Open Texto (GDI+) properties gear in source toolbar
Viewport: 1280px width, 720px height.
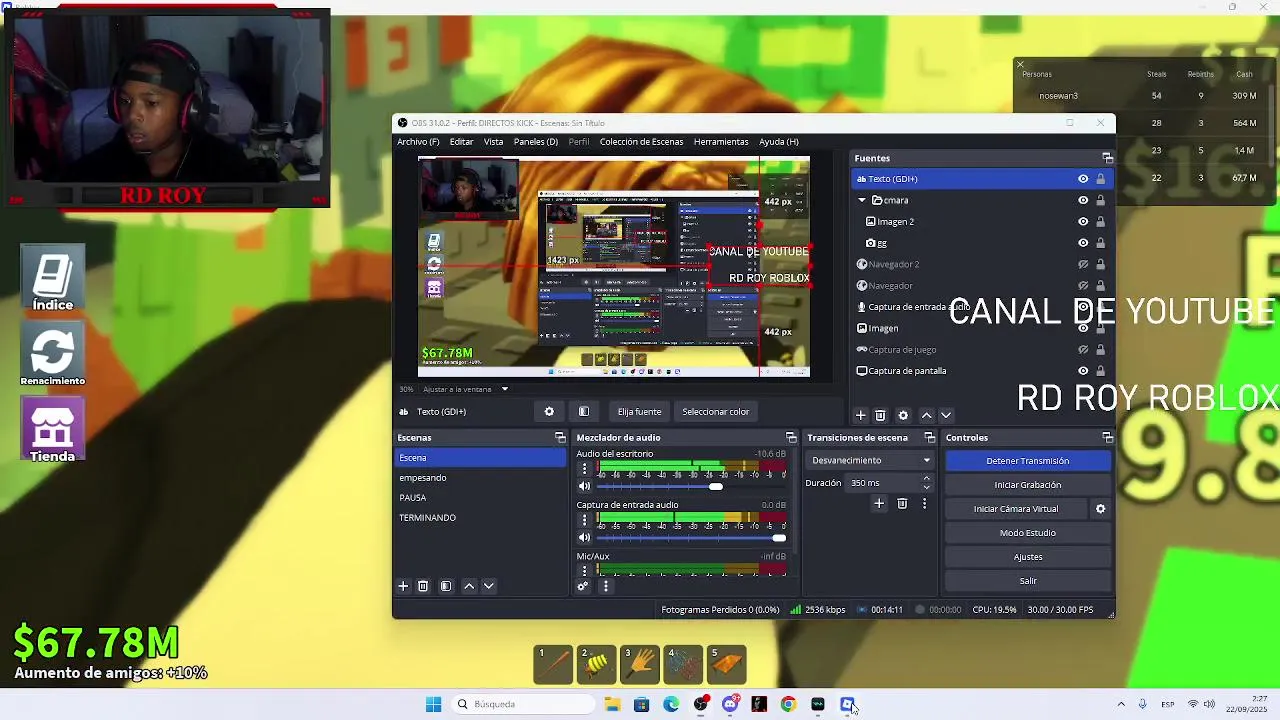coord(549,412)
